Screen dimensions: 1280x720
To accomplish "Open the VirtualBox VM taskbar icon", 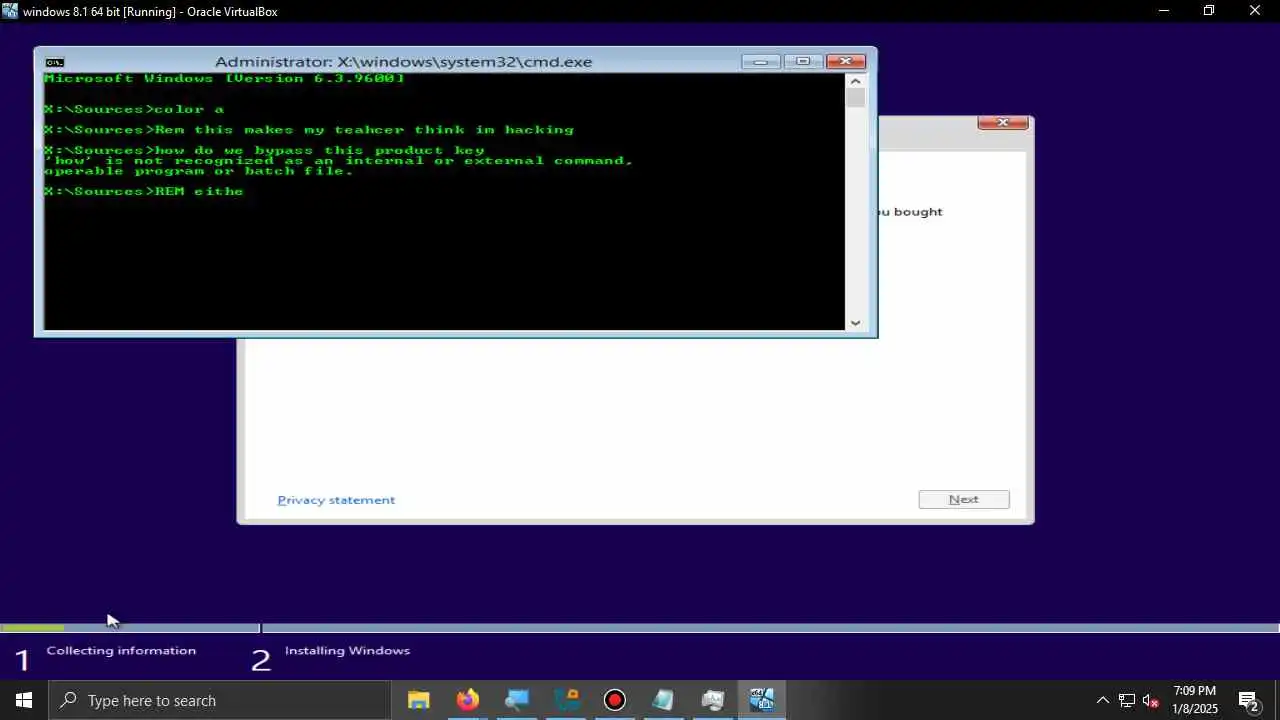I will click(x=762, y=700).
